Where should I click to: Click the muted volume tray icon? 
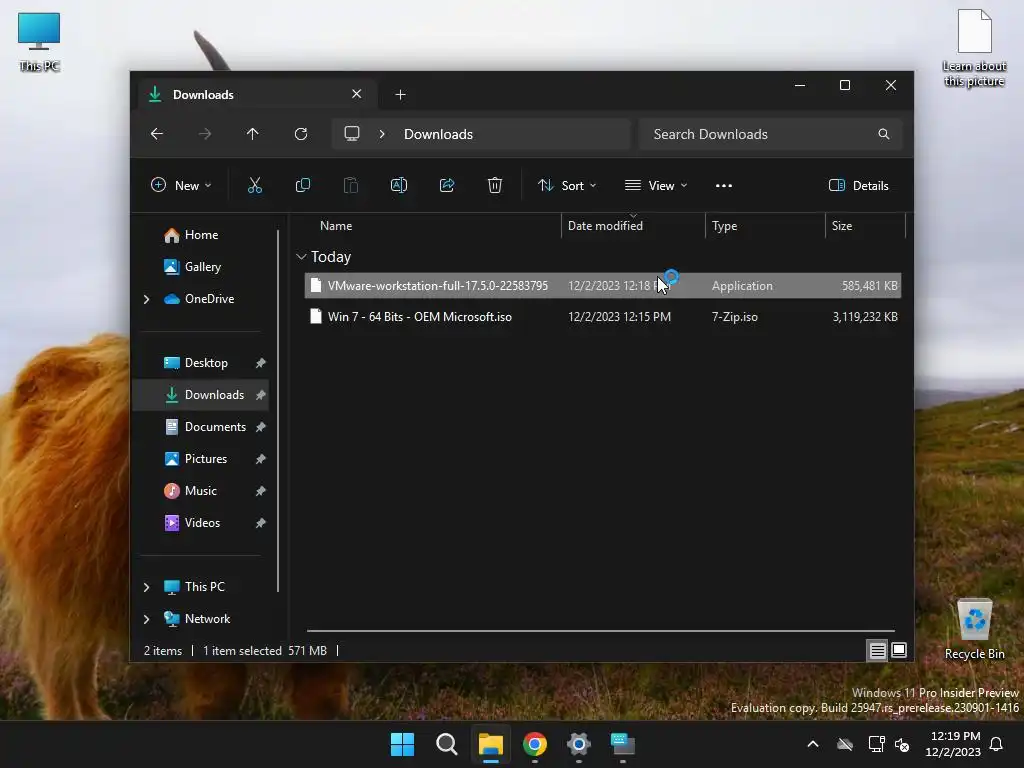click(902, 744)
